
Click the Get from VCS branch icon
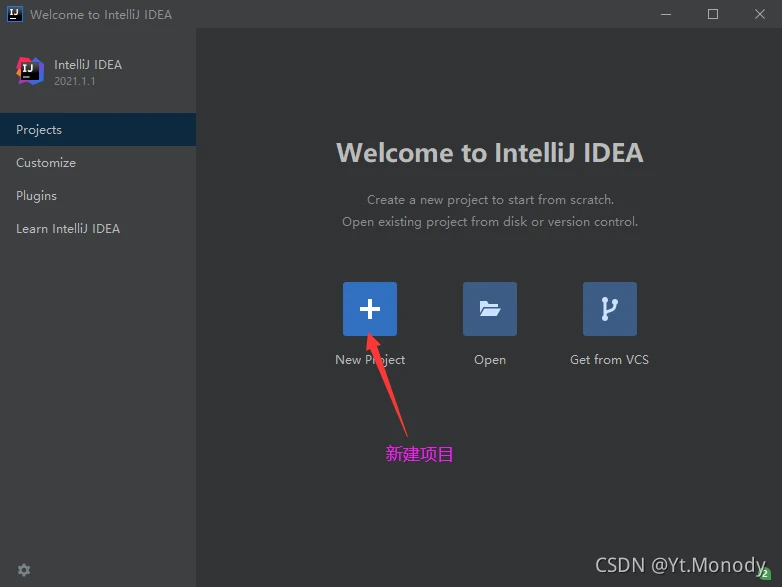(609, 309)
